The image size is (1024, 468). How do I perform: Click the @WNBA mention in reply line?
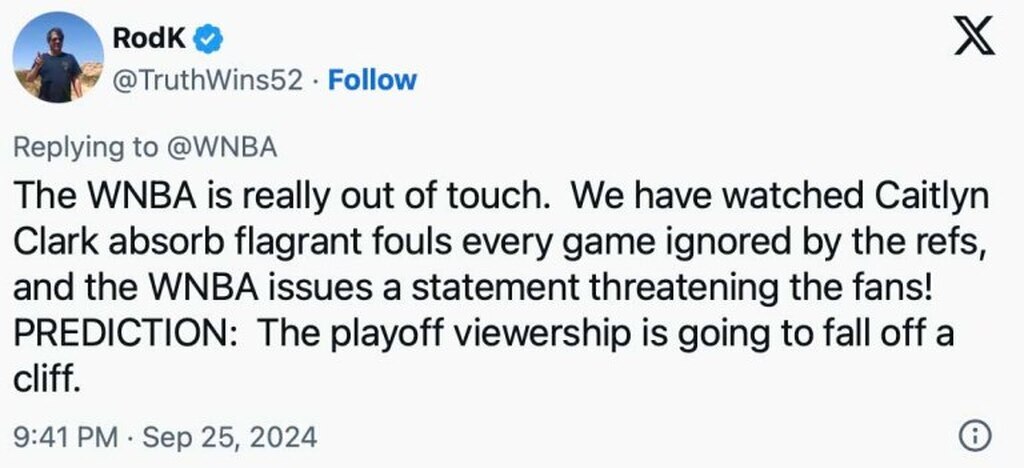coord(227,146)
